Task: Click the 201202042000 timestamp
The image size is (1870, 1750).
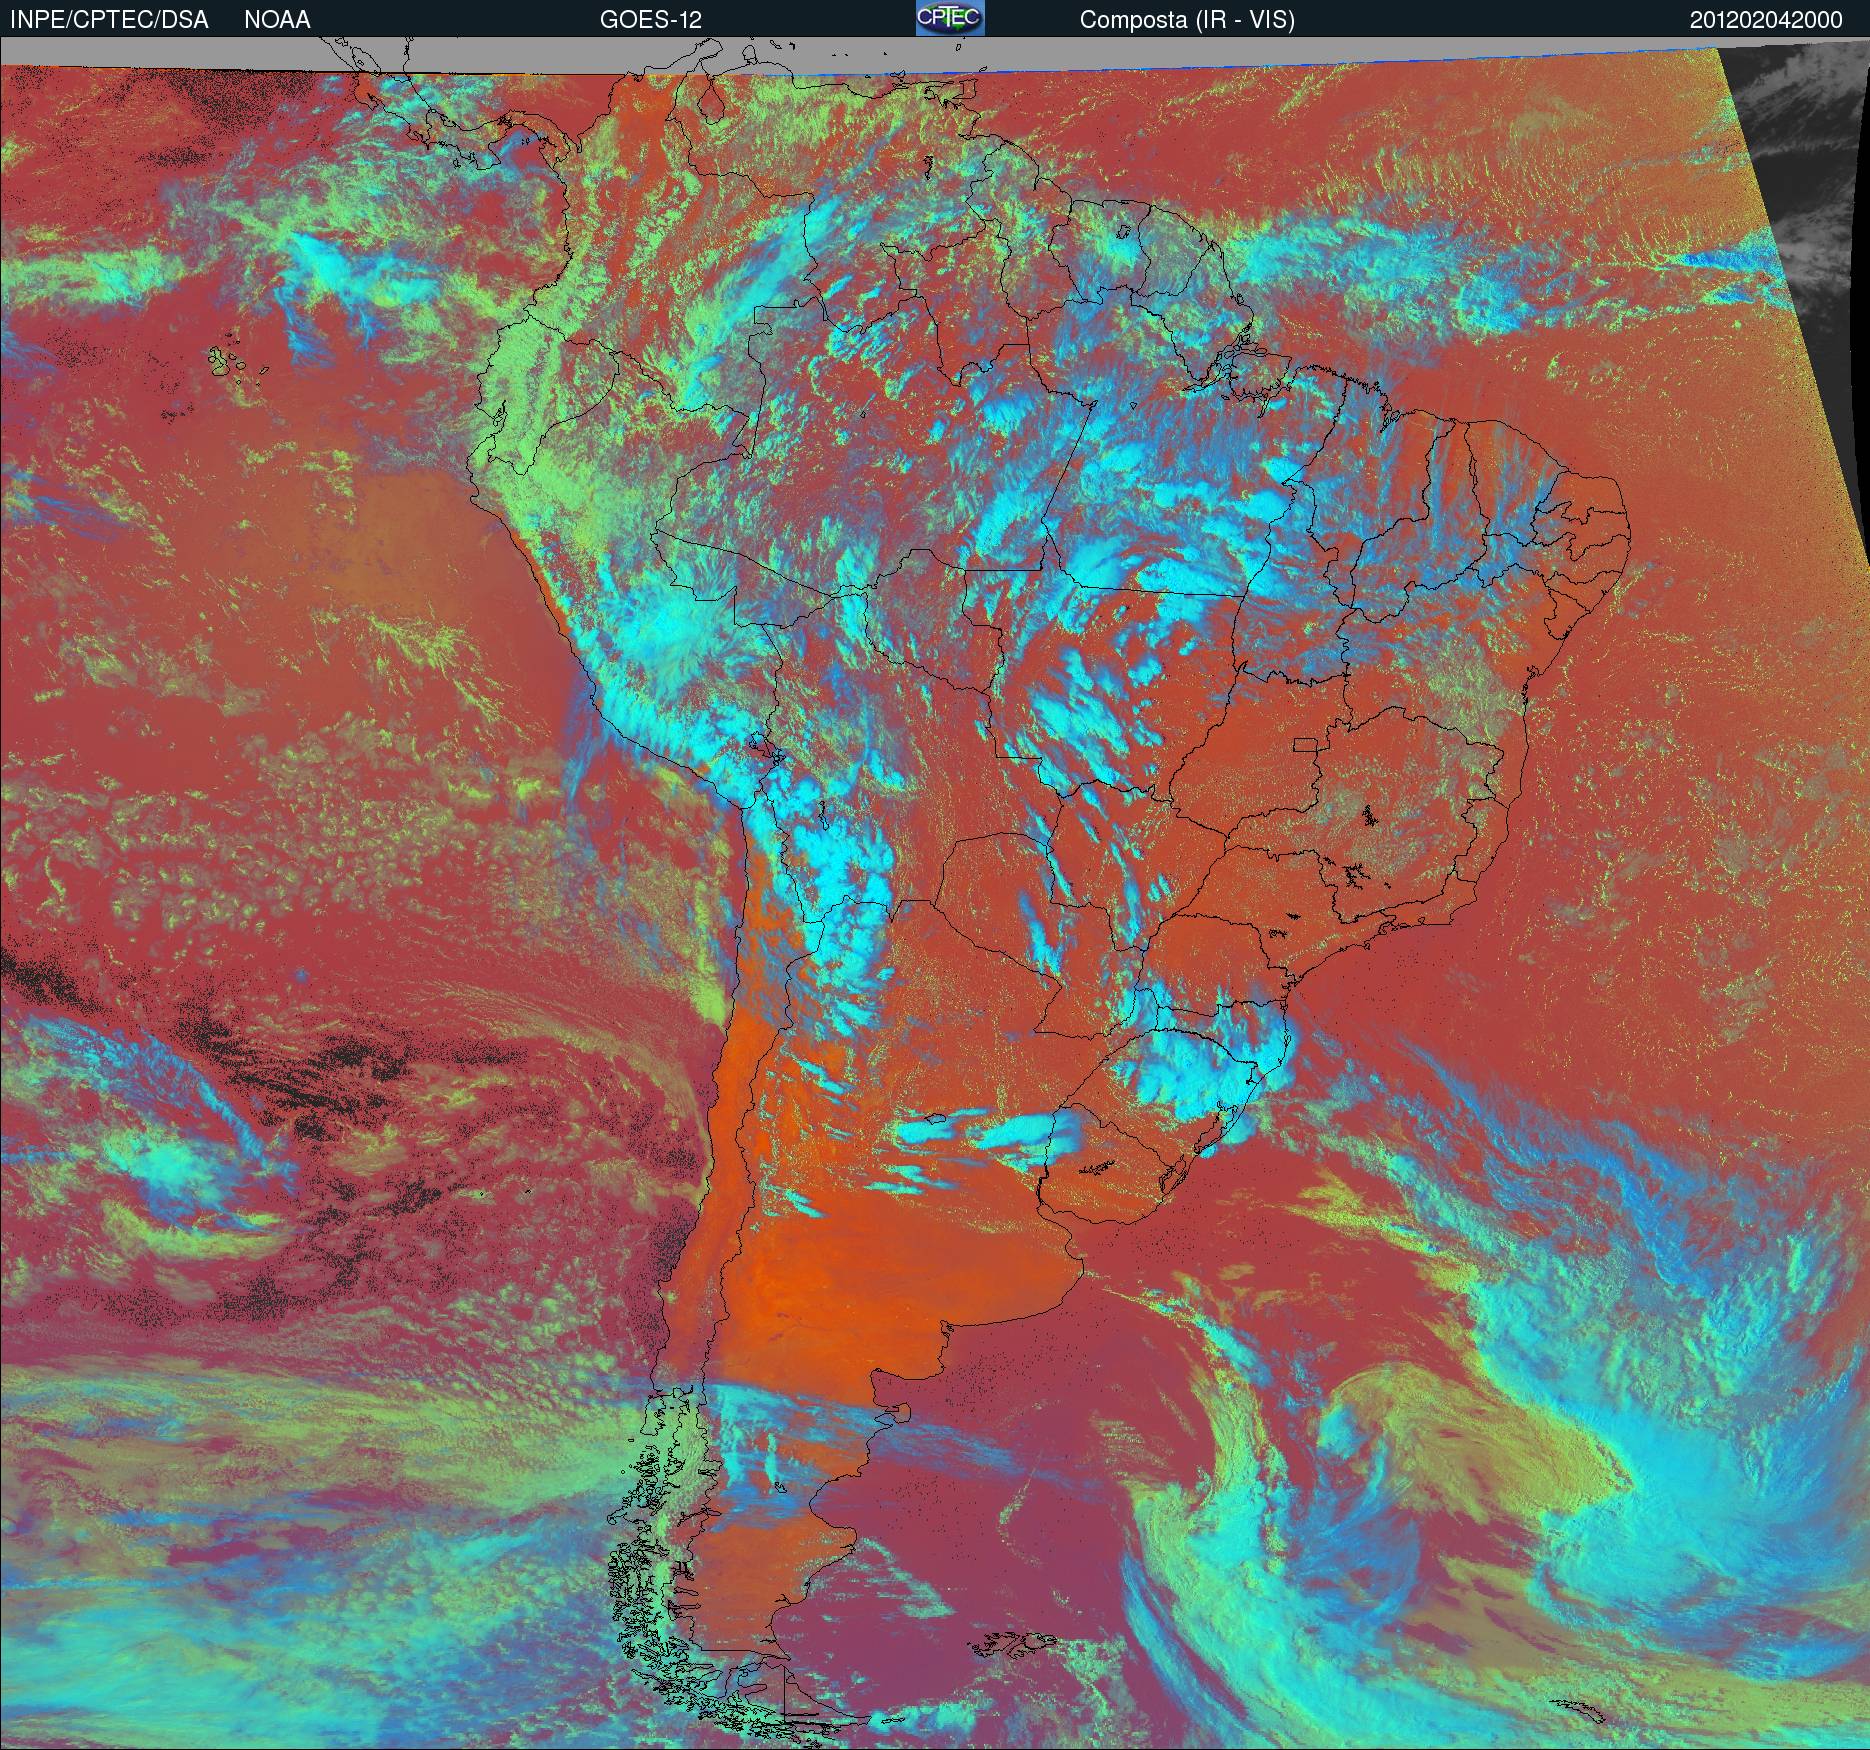Action: (1766, 20)
